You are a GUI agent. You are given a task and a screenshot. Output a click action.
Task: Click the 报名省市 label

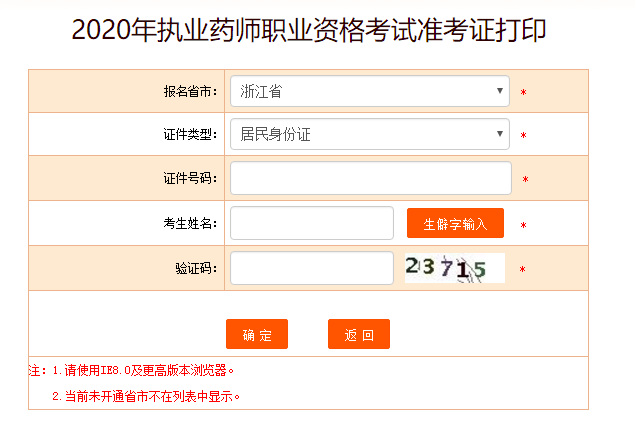190,92
